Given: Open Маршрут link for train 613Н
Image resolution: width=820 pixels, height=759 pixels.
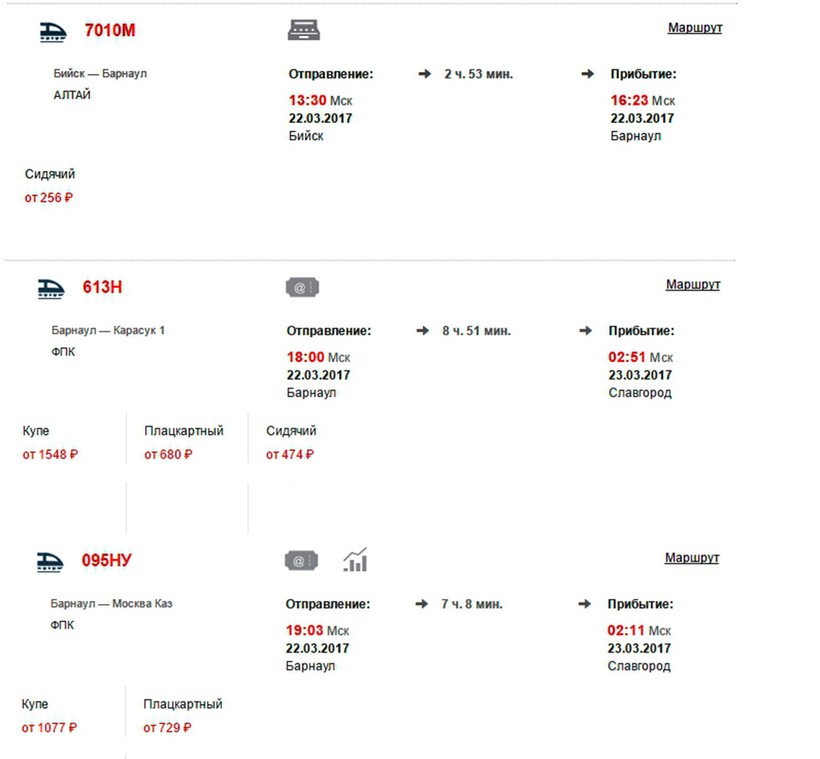Looking at the screenshot, I should click(x=693, y=285).
